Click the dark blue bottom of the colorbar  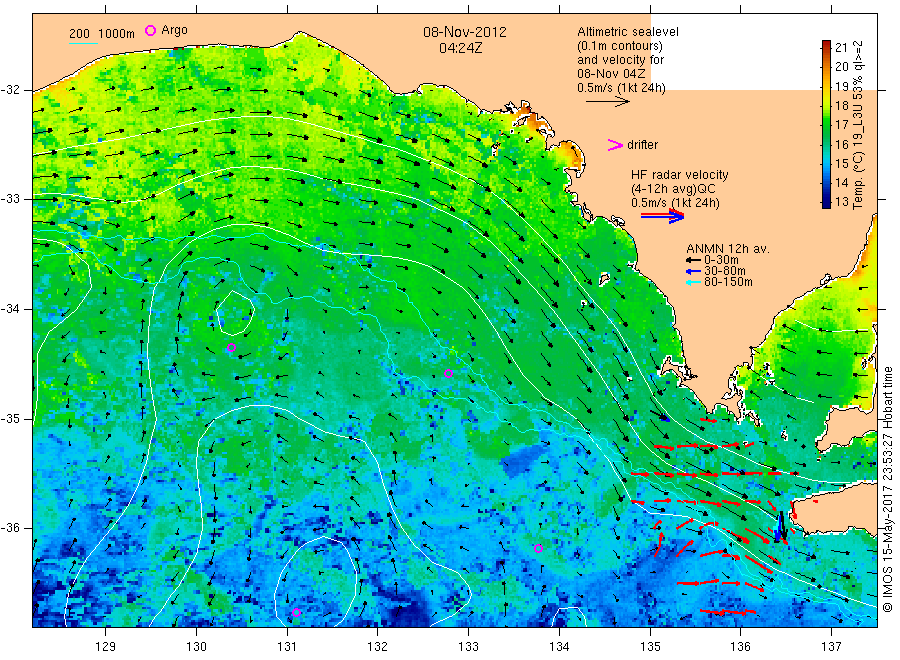point(827,202)
